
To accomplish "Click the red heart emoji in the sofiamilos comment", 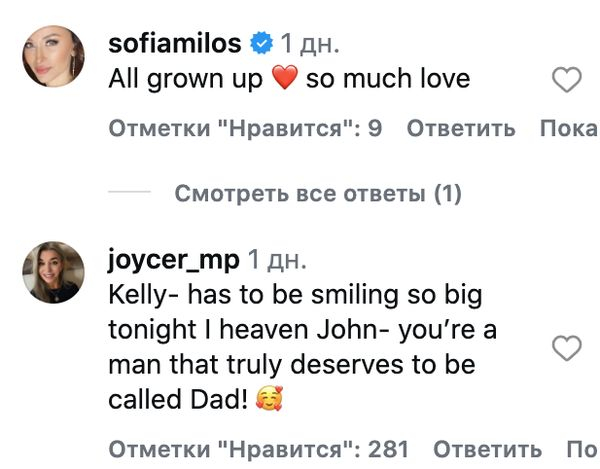I will (285, 80).
